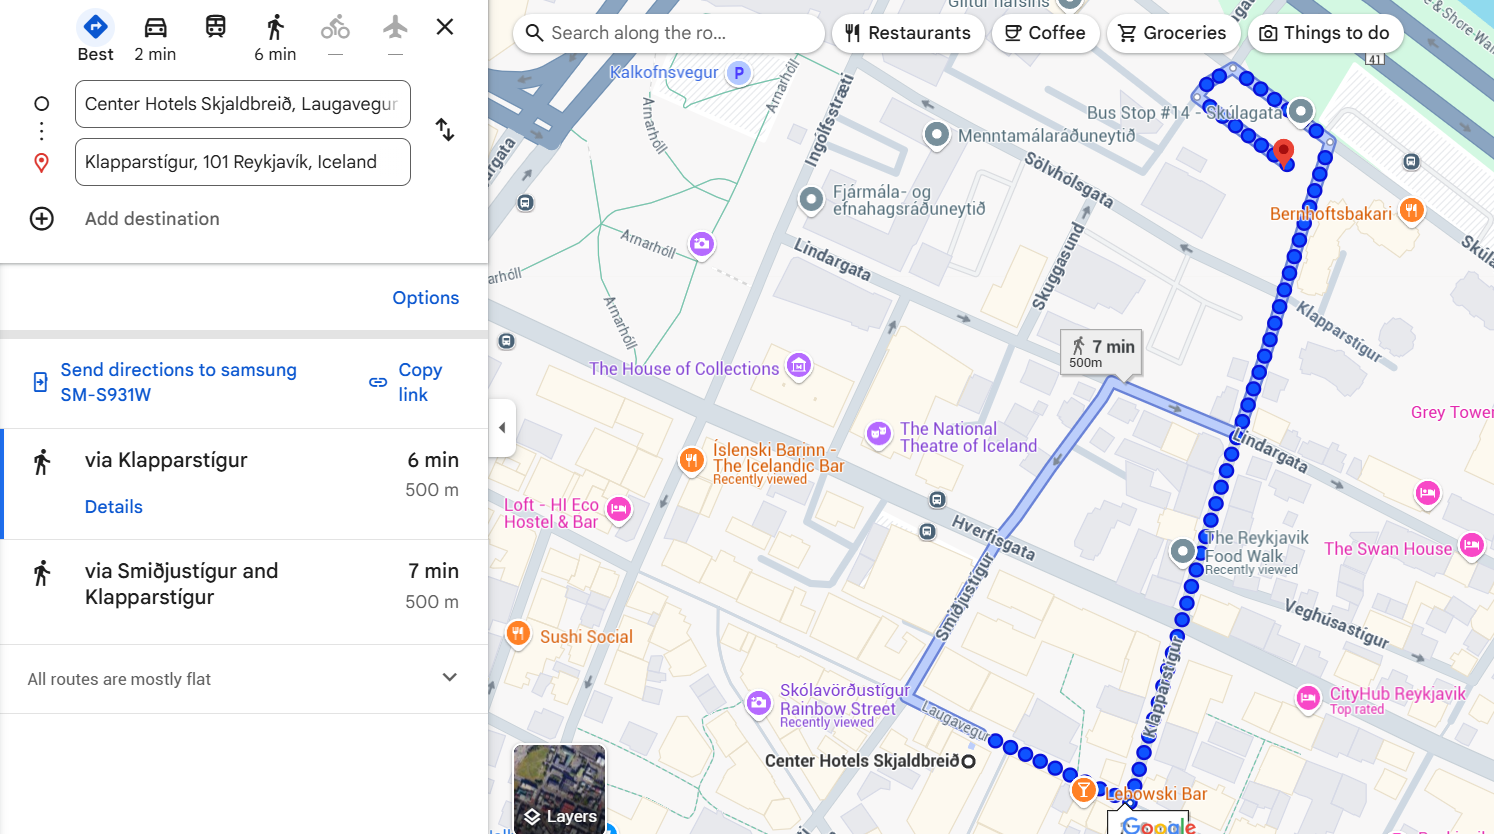
Task: Edit the Center Hotels Skjaldbreið starting point
Action: [x=243, y=104]
